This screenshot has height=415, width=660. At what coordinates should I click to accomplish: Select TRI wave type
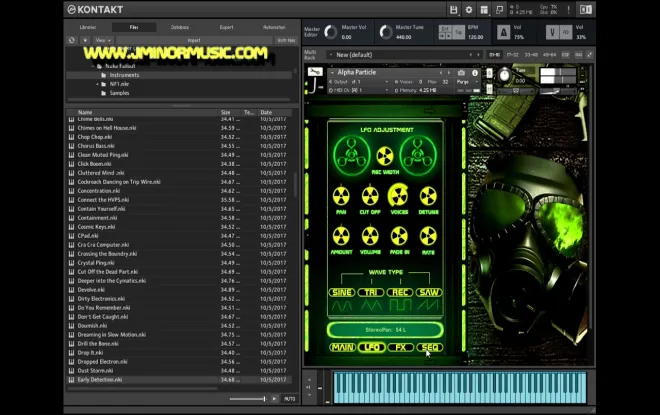click(x=371, y=292)
